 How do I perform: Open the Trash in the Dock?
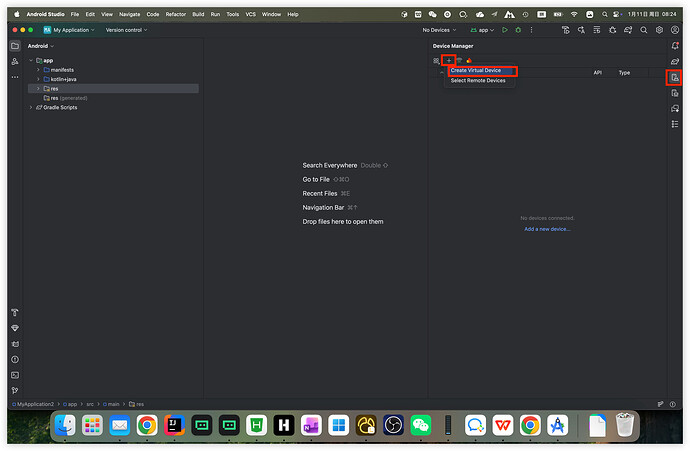pos(624,425)
